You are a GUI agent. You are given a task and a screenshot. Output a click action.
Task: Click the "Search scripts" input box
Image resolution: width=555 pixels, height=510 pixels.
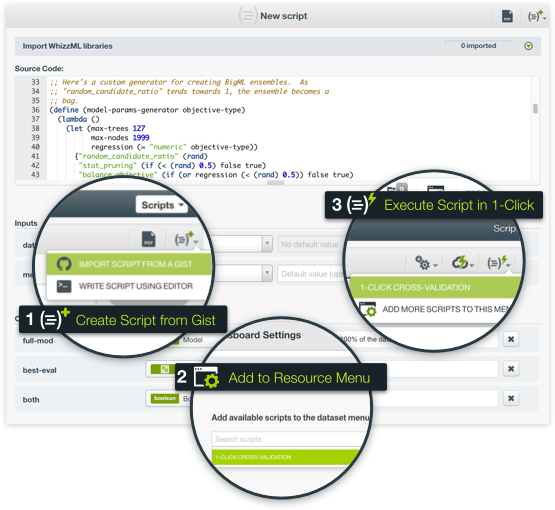tap(290, 439)
